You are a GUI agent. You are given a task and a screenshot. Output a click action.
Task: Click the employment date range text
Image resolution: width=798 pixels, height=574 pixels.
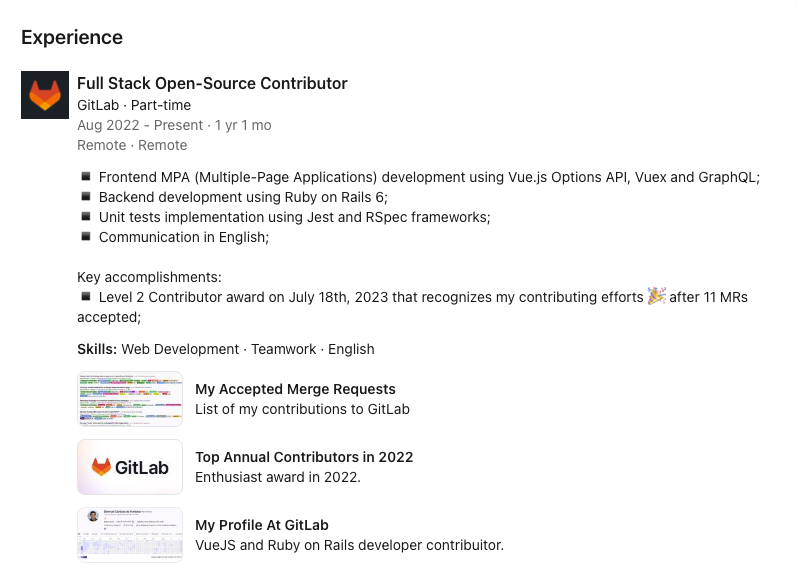[174, 125]
